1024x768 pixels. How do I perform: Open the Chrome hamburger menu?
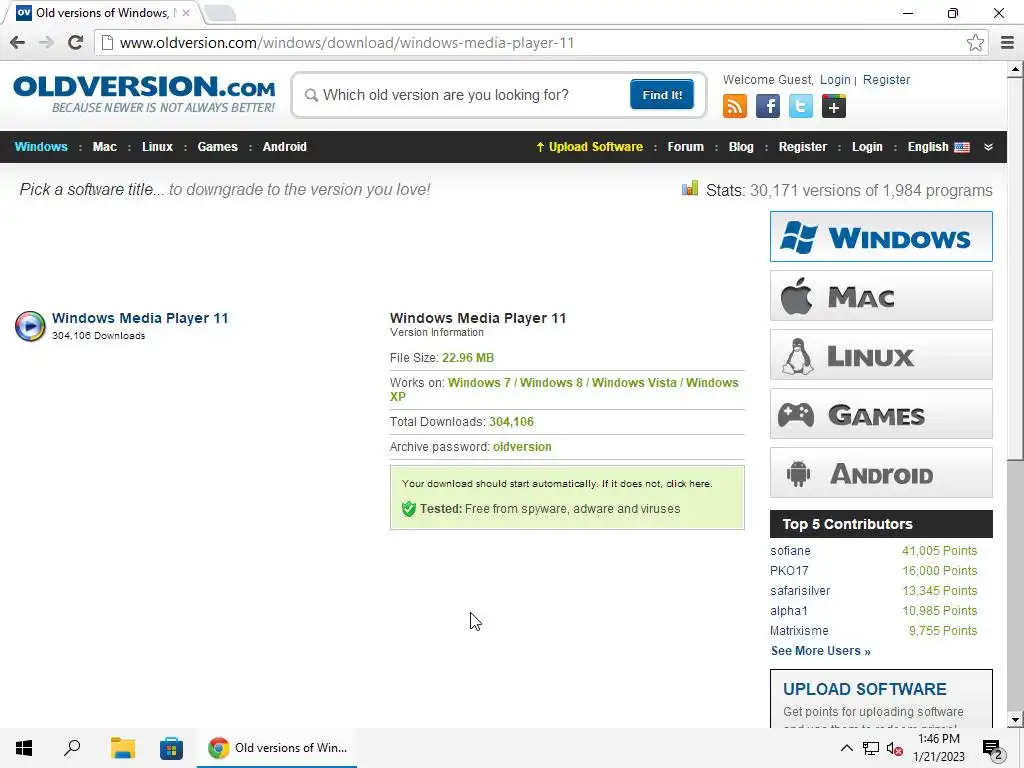[1007, 42]
